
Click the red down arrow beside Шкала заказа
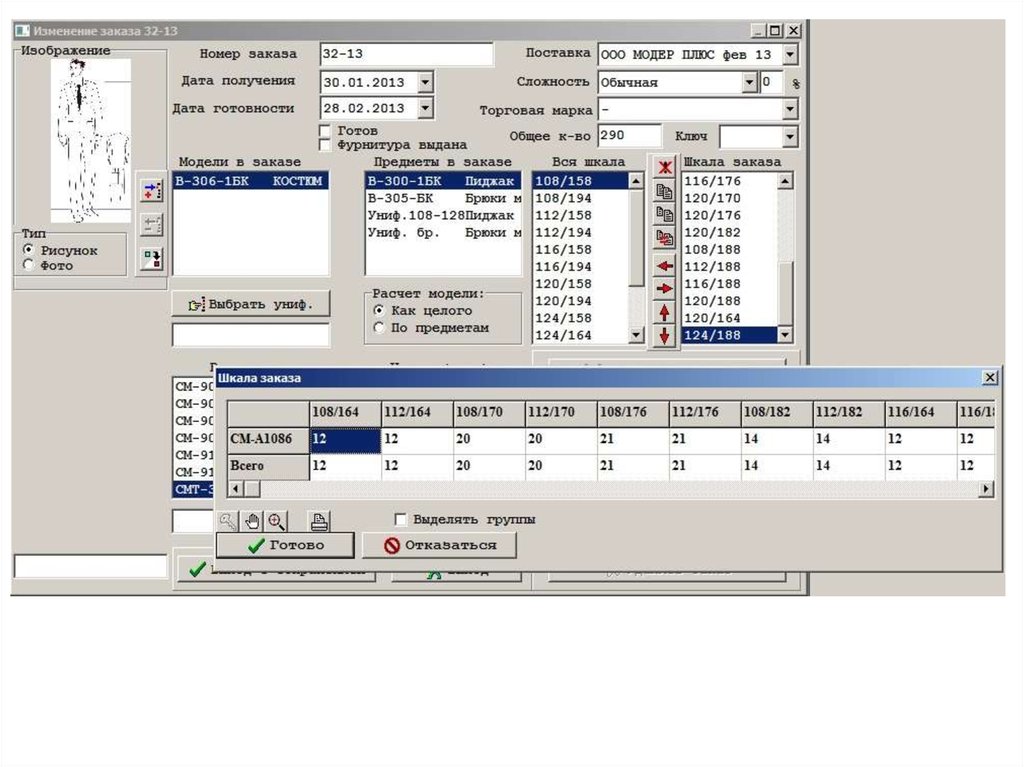click(665, 336)
